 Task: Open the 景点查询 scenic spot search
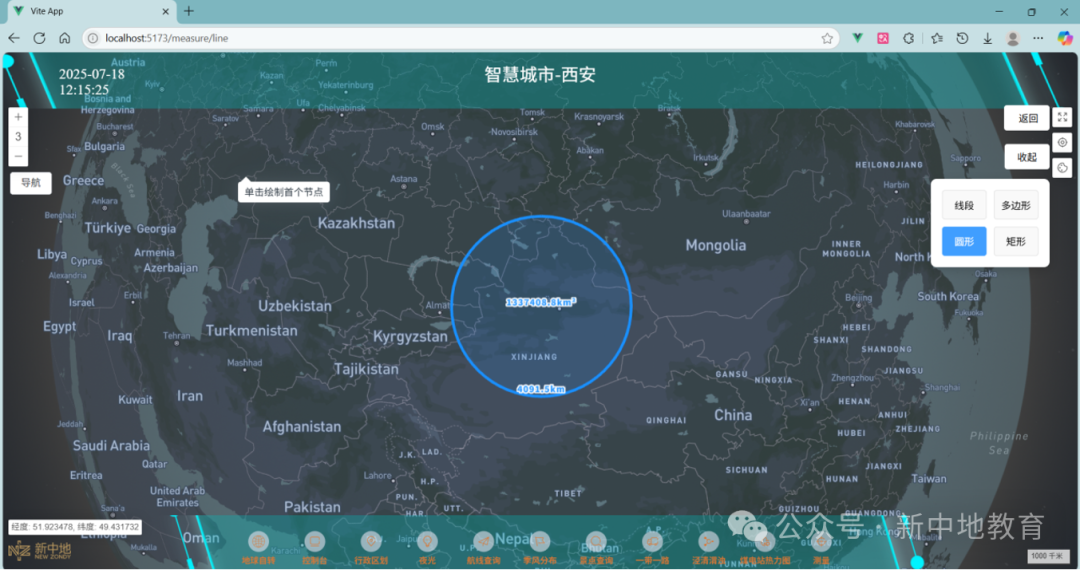coord(596,542)
